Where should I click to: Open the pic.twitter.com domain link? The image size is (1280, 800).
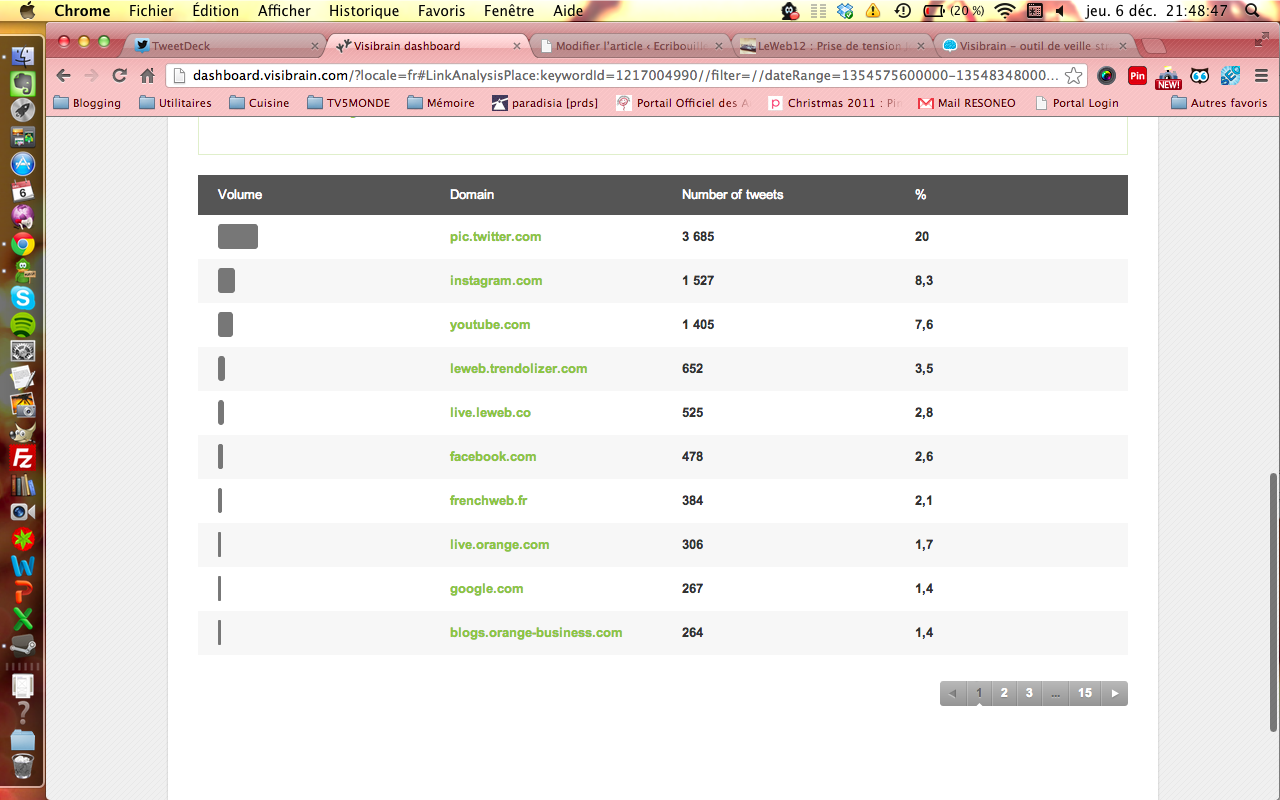495,237
